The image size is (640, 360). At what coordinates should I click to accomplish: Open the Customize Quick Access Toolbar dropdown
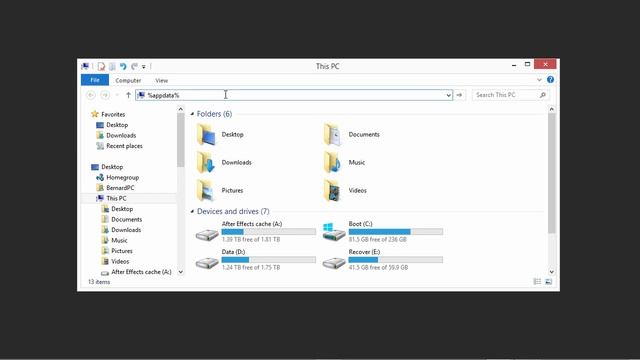coord(144,67)
